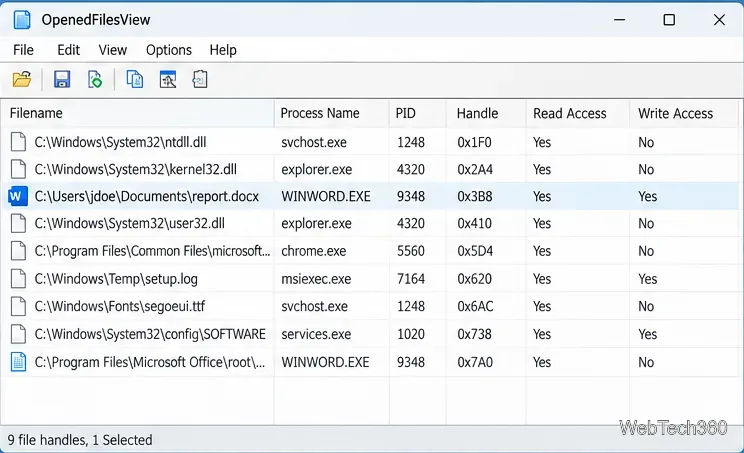Minimize the OpenedFilesView window

coord(619,20)
